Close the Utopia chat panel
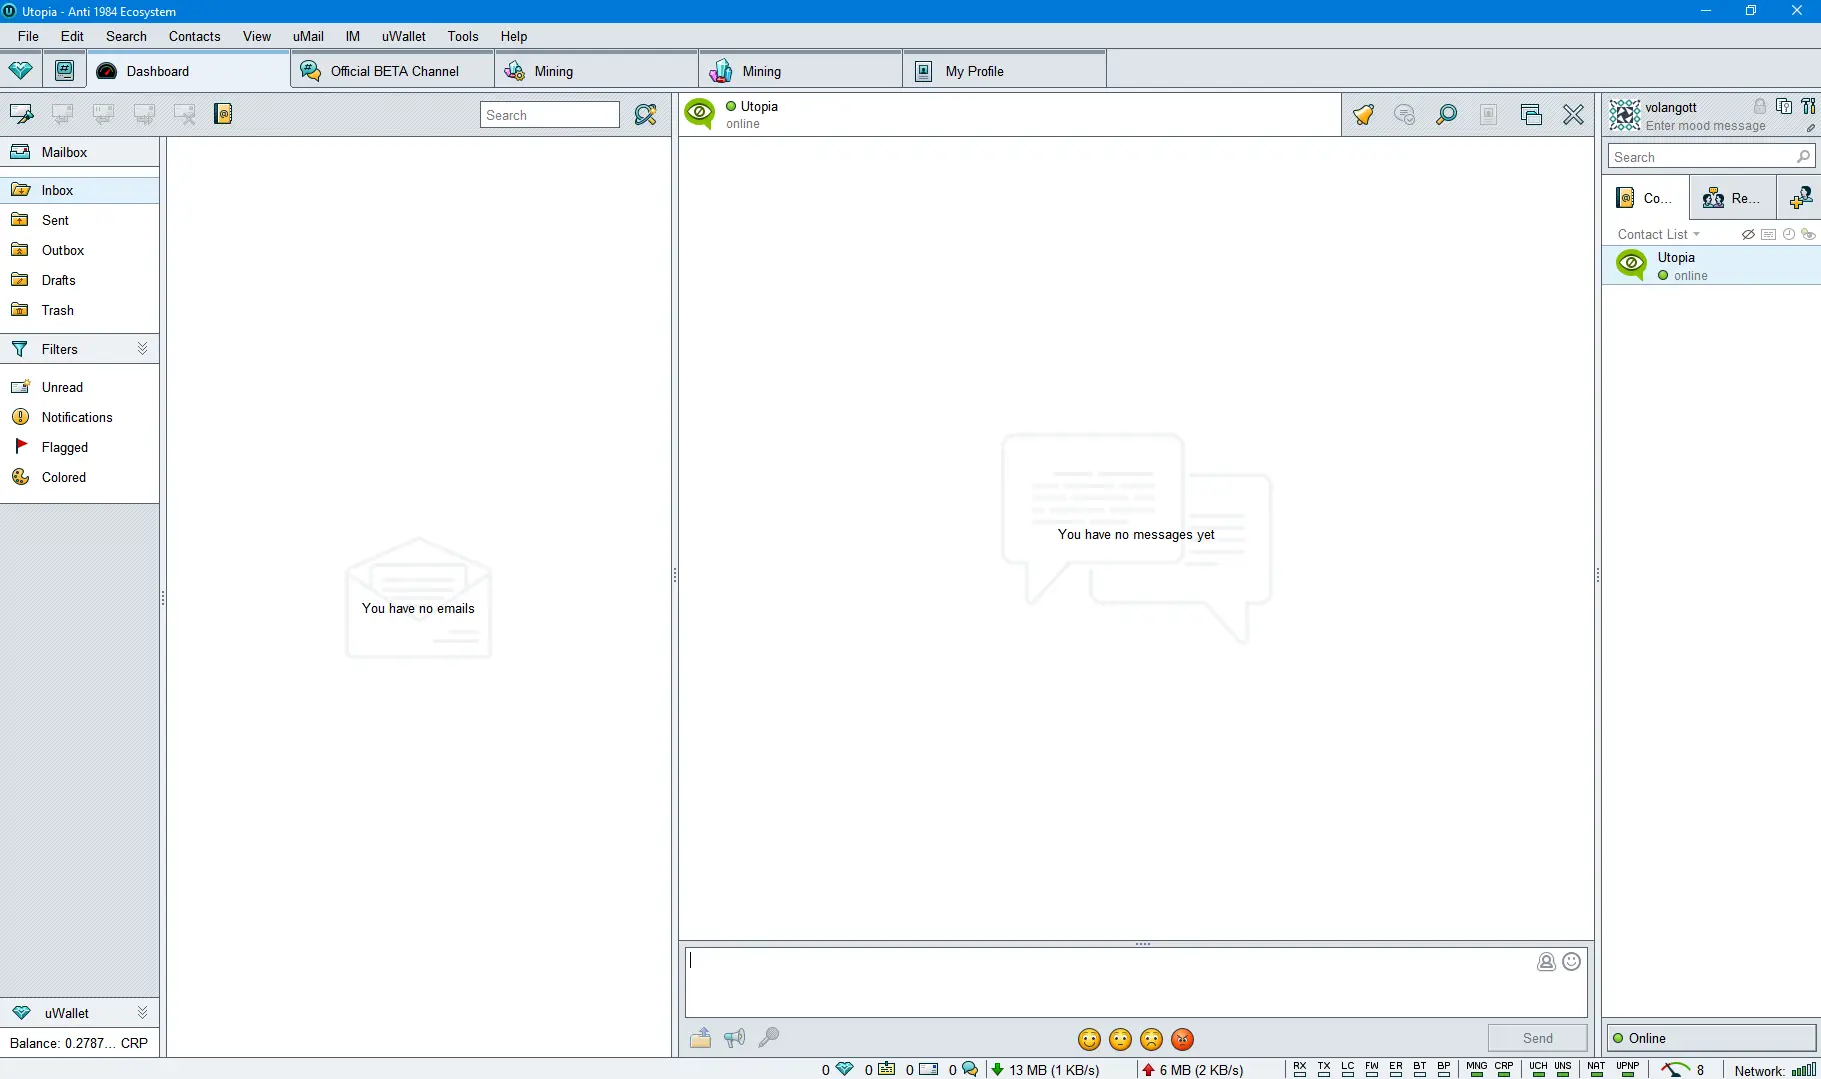The width and height of the screenshot is (1821, 1079). pyautogui.click(x=1573, y=115)
